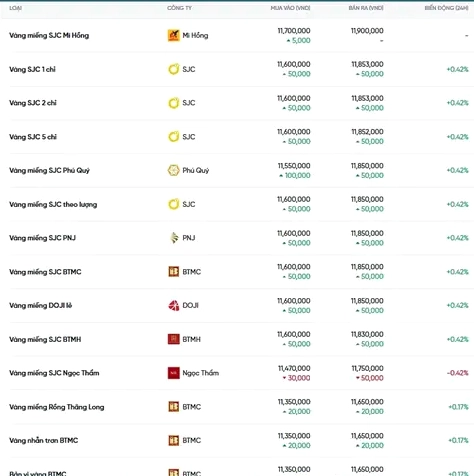Screen dimensions: 474x476
Task: Click Ngọc Thẩm selling price 11,750,000
Action: [x=367, y=368]
